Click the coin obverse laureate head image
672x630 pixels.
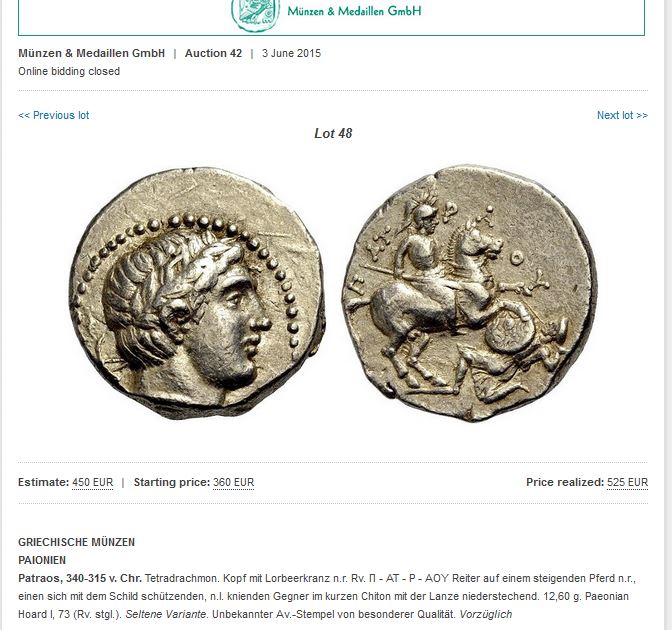[x=197, y=293]
